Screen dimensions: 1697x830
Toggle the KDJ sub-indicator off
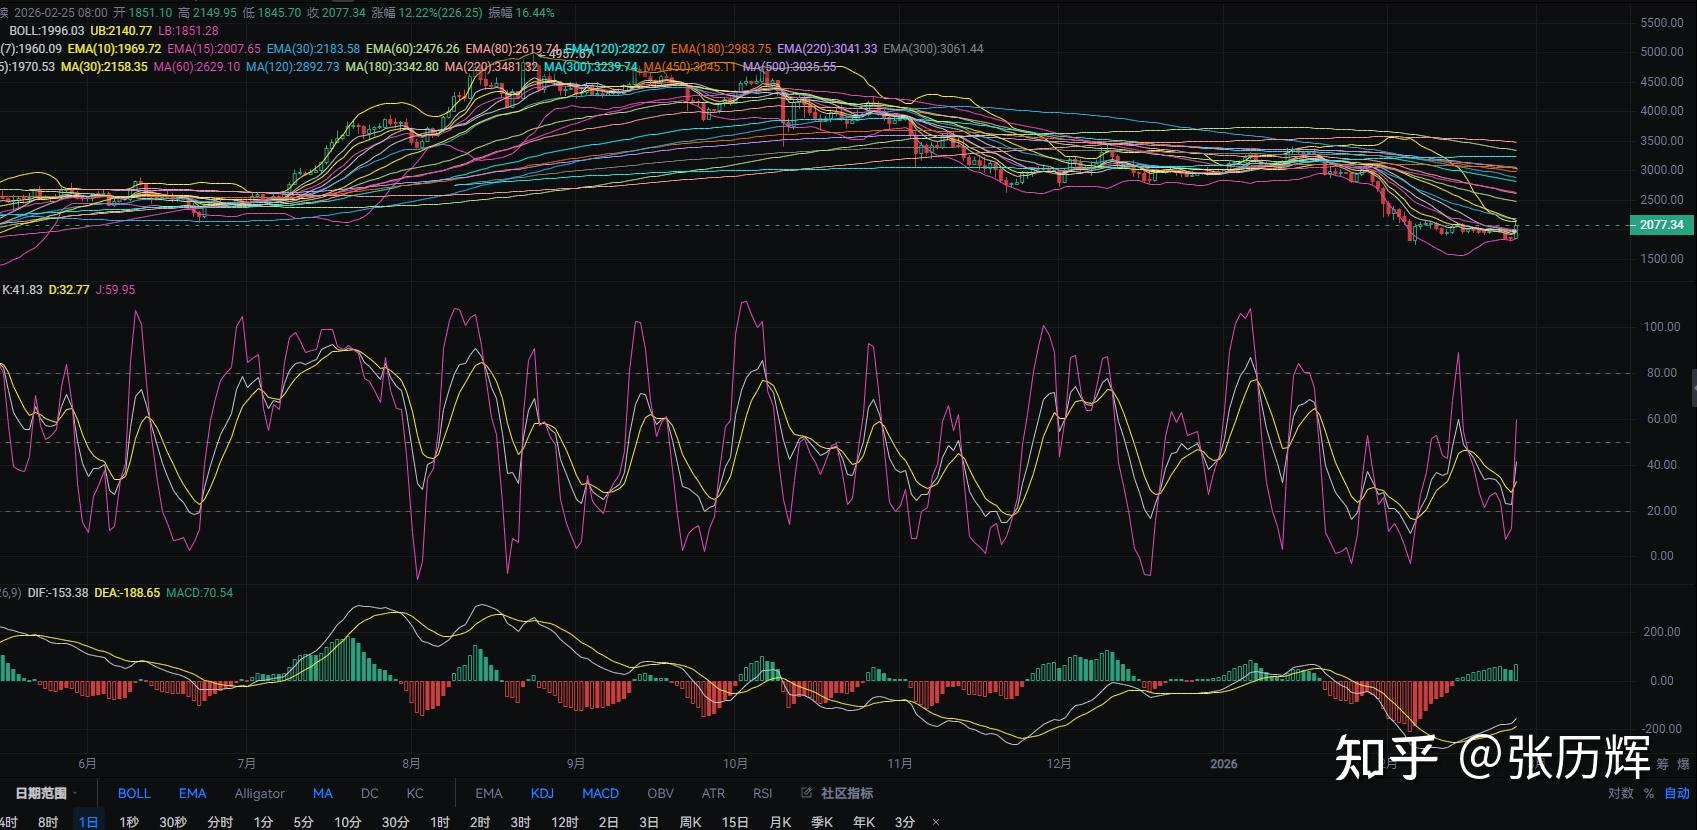(x=542, y=793)
